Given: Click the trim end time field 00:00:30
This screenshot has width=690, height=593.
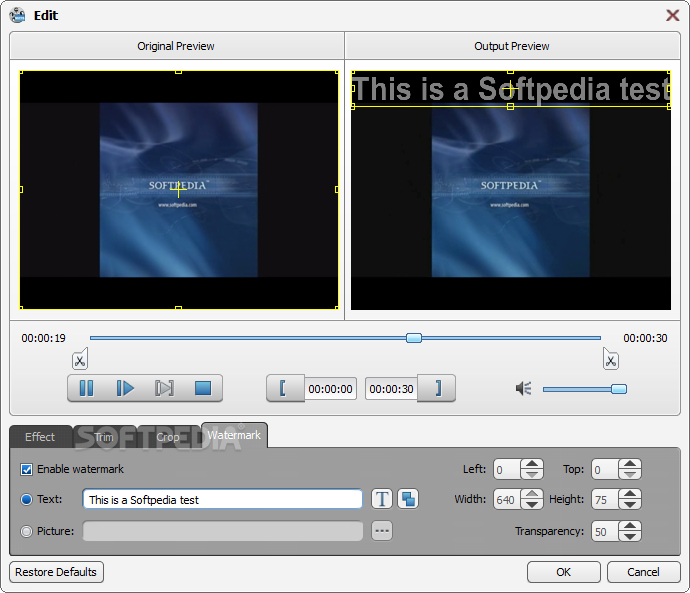Looking at the screenshot, I should [x=391, y=389].
